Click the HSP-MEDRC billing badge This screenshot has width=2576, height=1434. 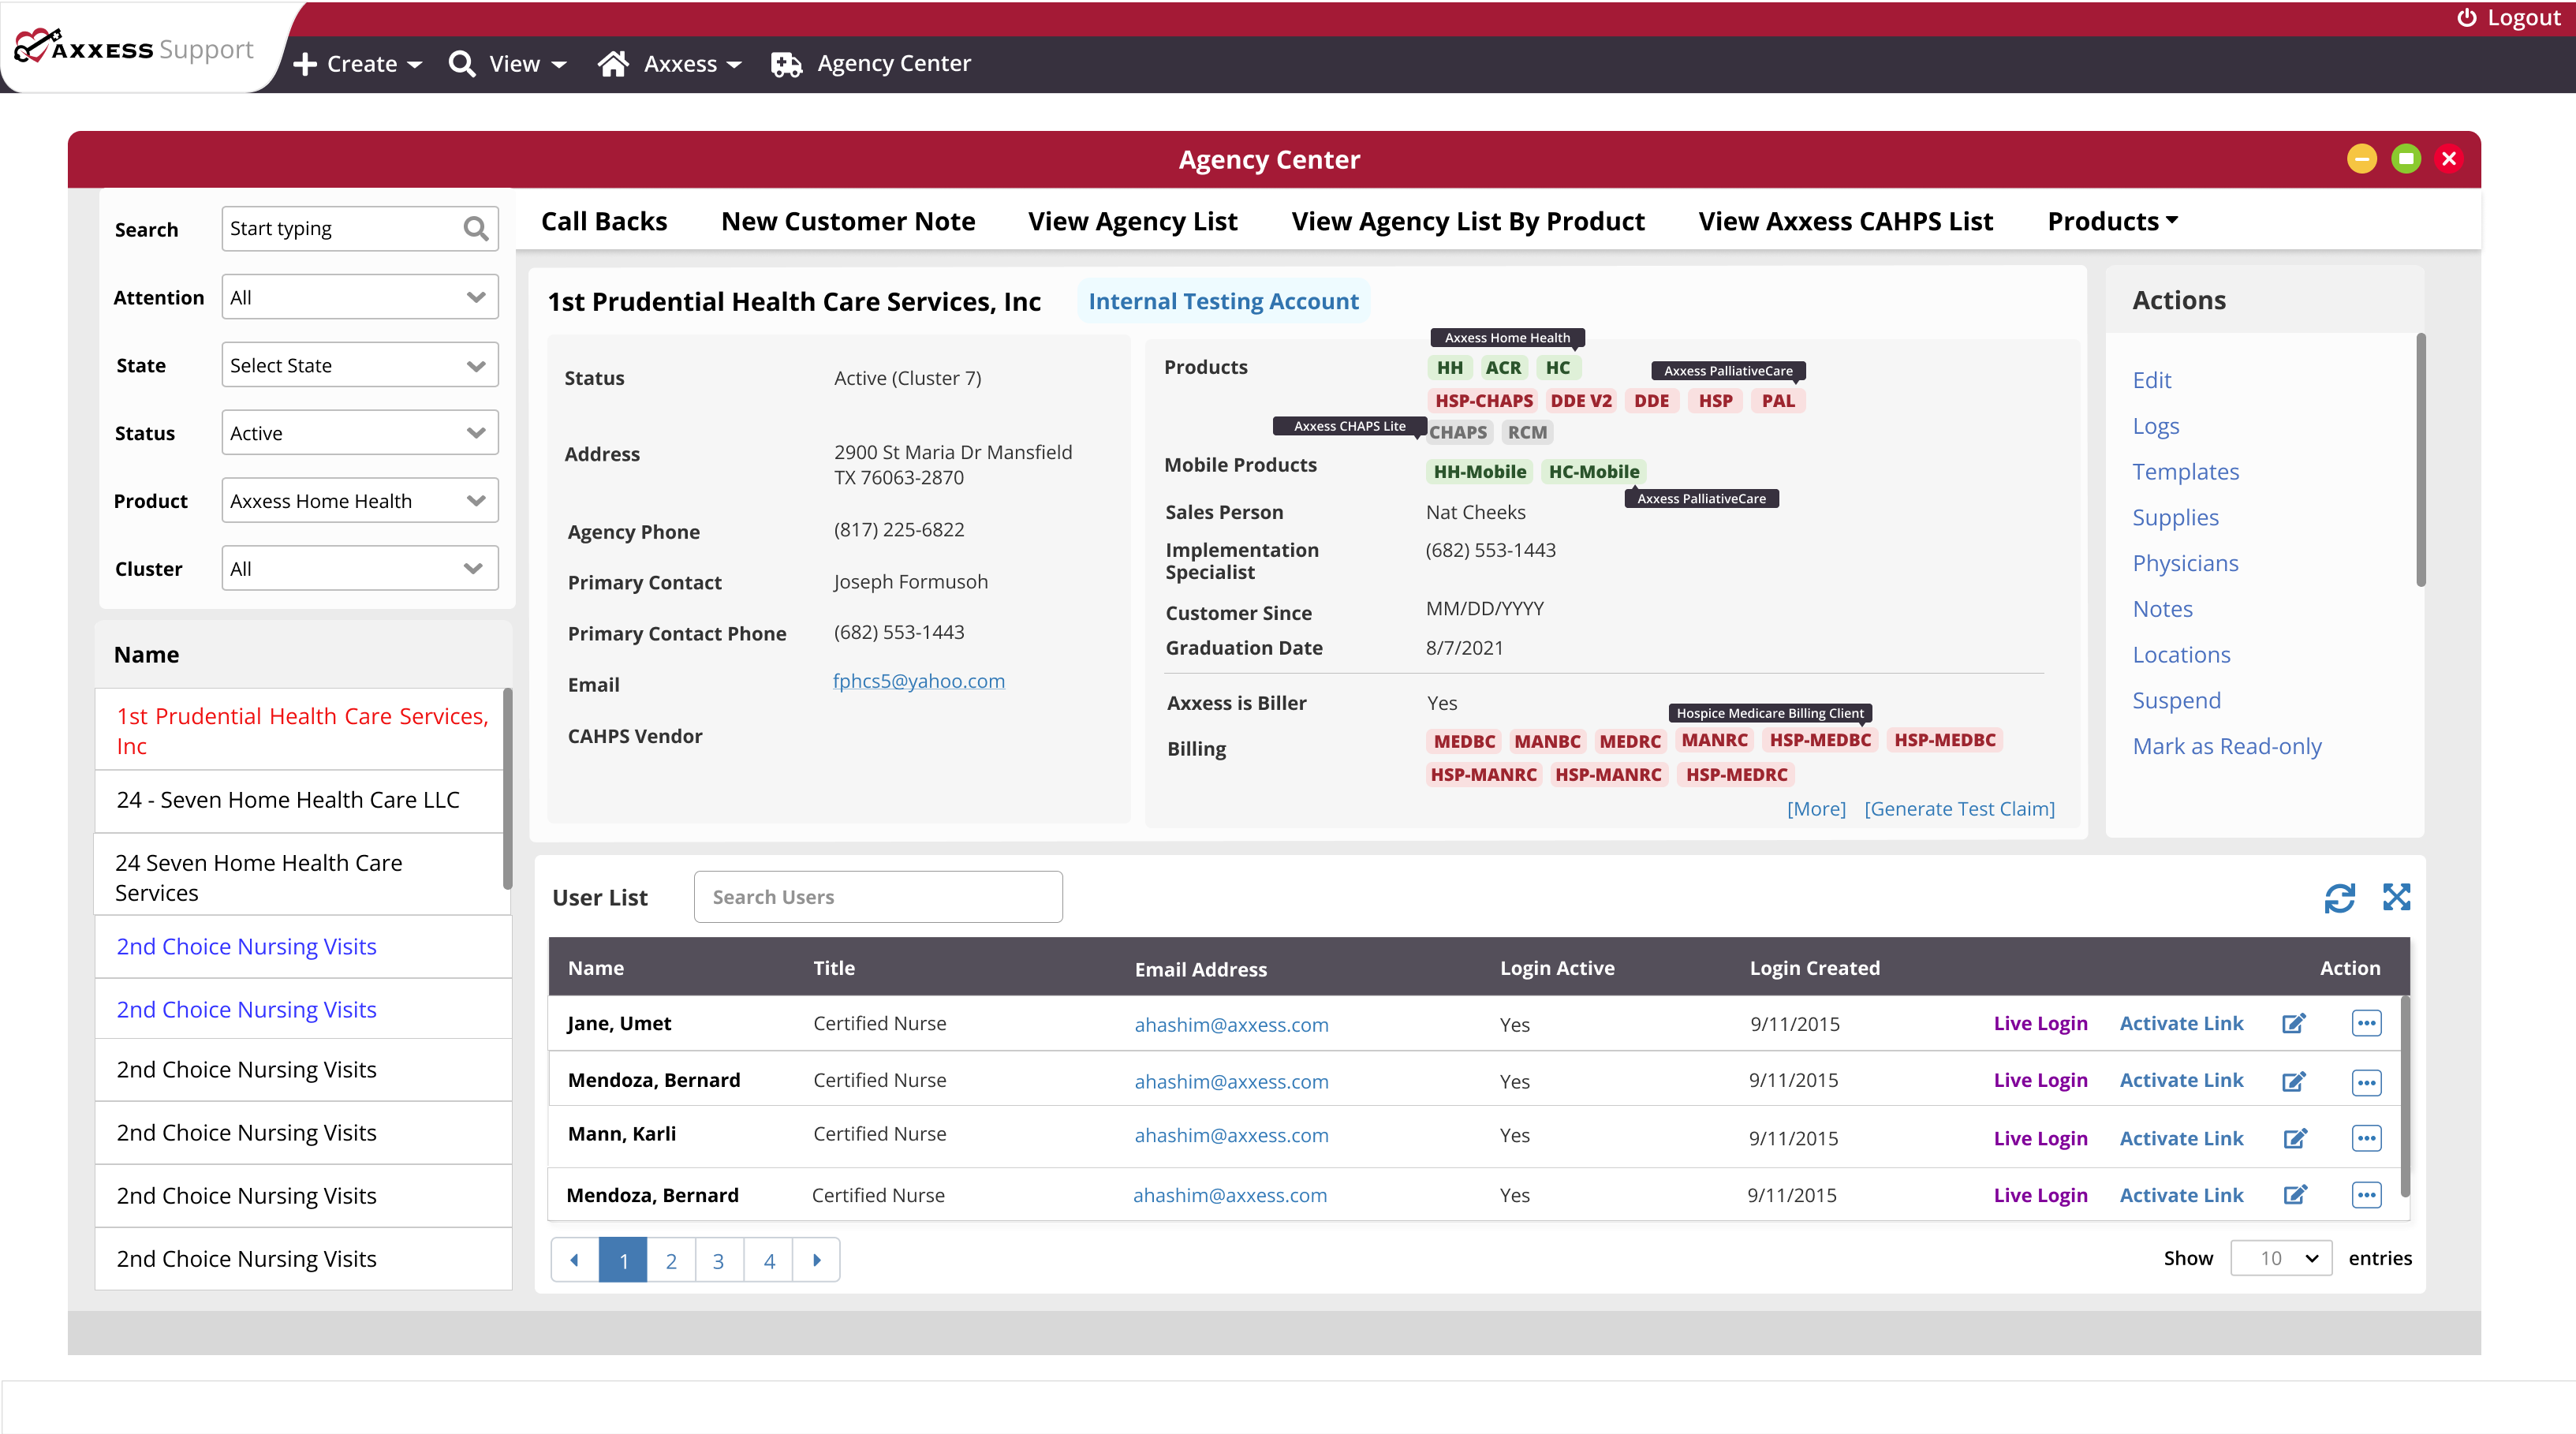(x=1736, y=774)
